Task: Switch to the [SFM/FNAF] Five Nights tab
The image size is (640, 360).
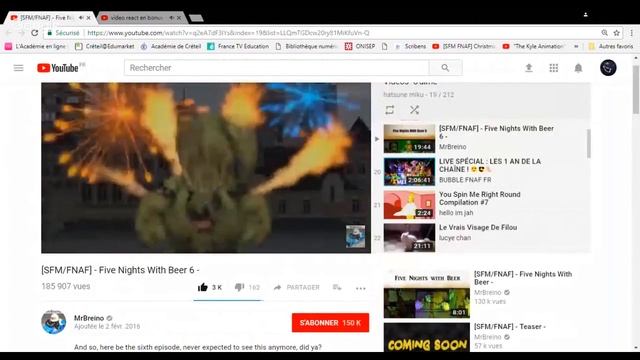Action: pyautogui.click(x=50, y=18)
